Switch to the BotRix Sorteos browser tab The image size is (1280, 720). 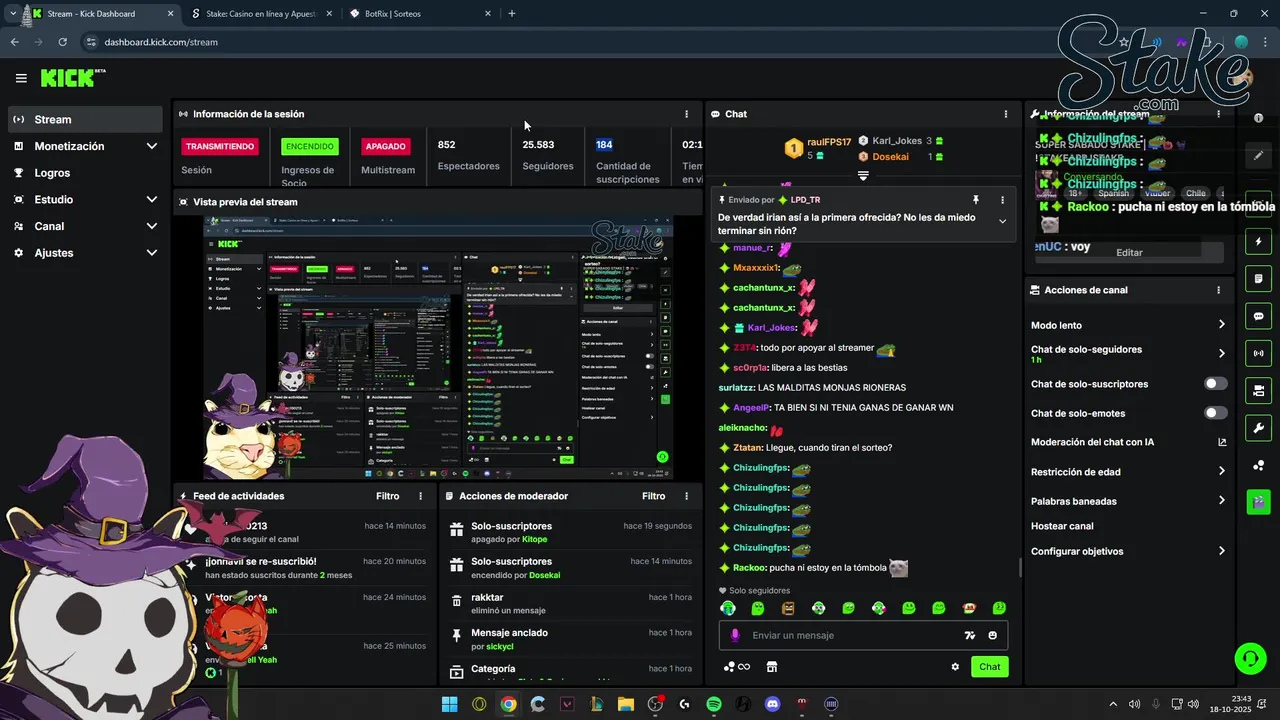pyautogui.click(x=421, y=14)
